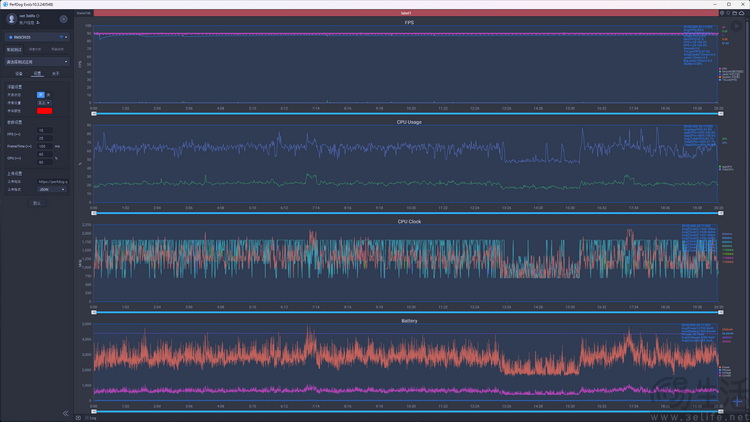Click the CPU Clock range slider left handle
The image size is (750, 422).
tap(94, 312)
